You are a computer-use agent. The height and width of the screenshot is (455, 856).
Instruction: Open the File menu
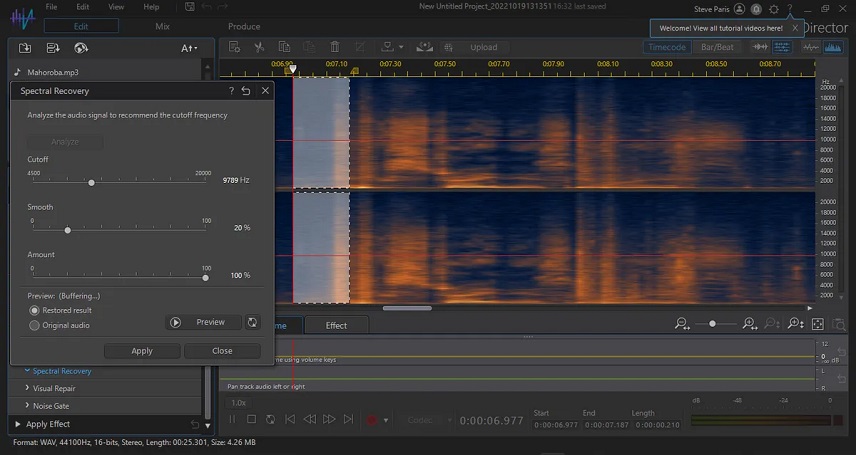point(51,7)
